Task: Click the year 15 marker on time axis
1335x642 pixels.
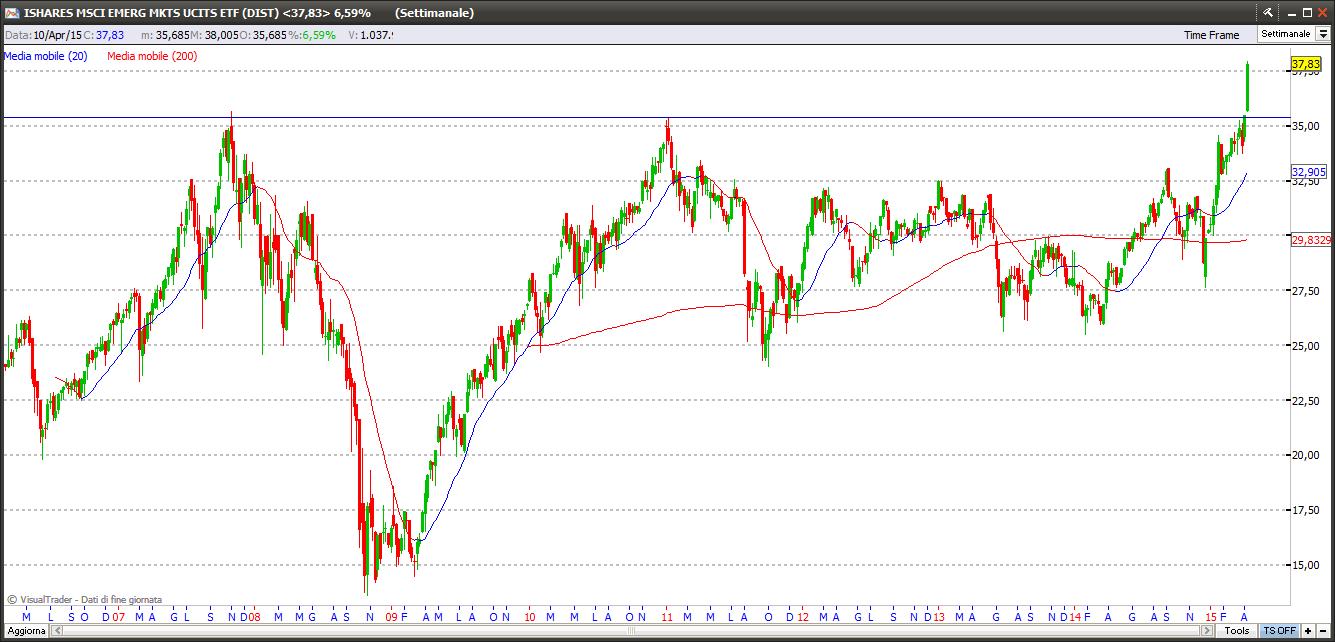Action: pyautogui.click(x=1211, y=617)
